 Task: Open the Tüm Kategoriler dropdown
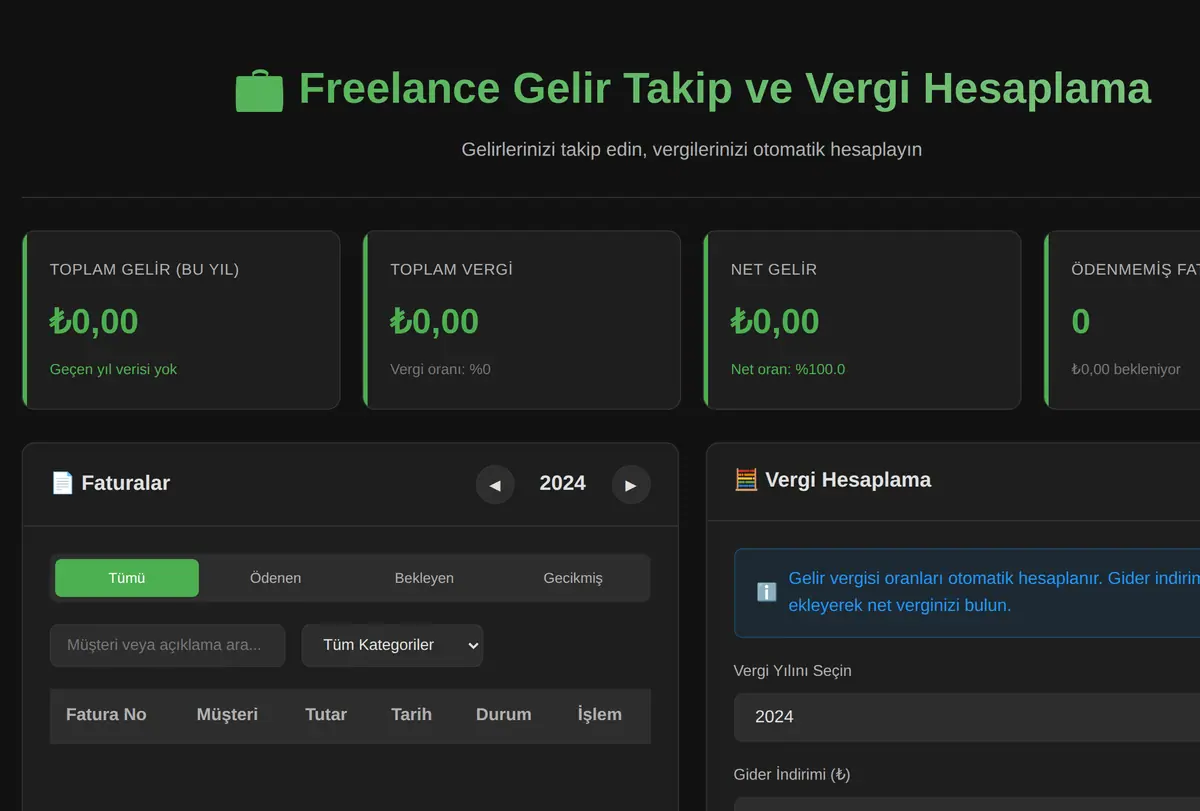click(x=392, y=646)
